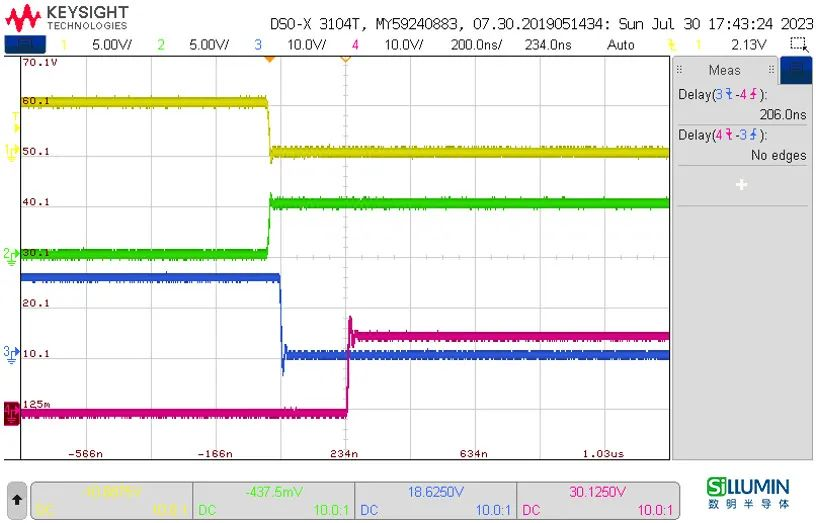
Task: Select the Delay 206.0ns measurement entry
Action: click(742, 105)
